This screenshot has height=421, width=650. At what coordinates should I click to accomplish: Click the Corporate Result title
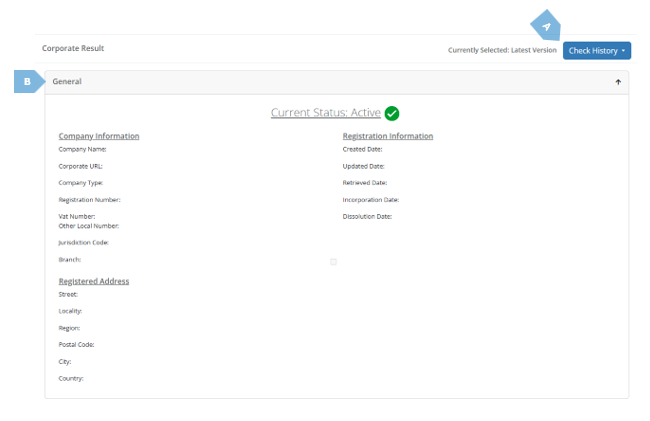pyautogui.click(x=73, y=48)
